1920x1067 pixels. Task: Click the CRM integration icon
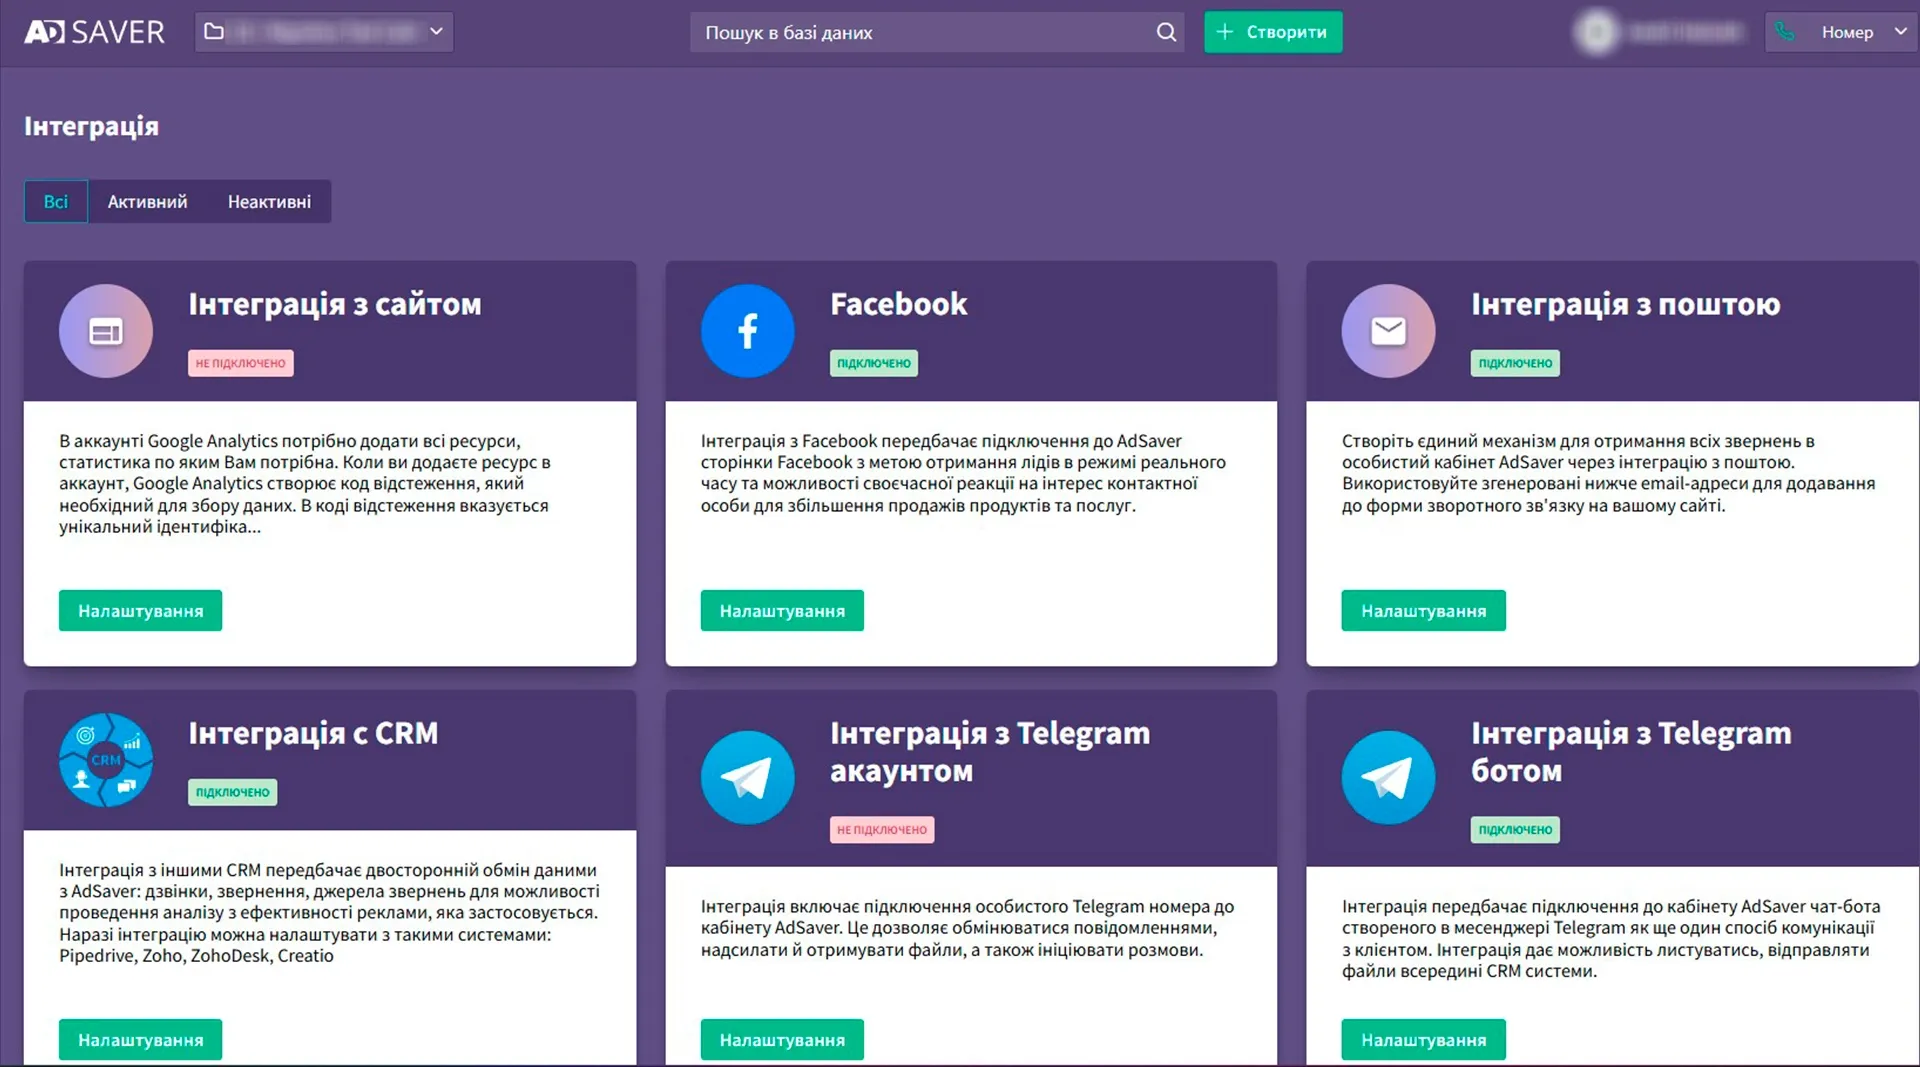(x=106, y=760)
